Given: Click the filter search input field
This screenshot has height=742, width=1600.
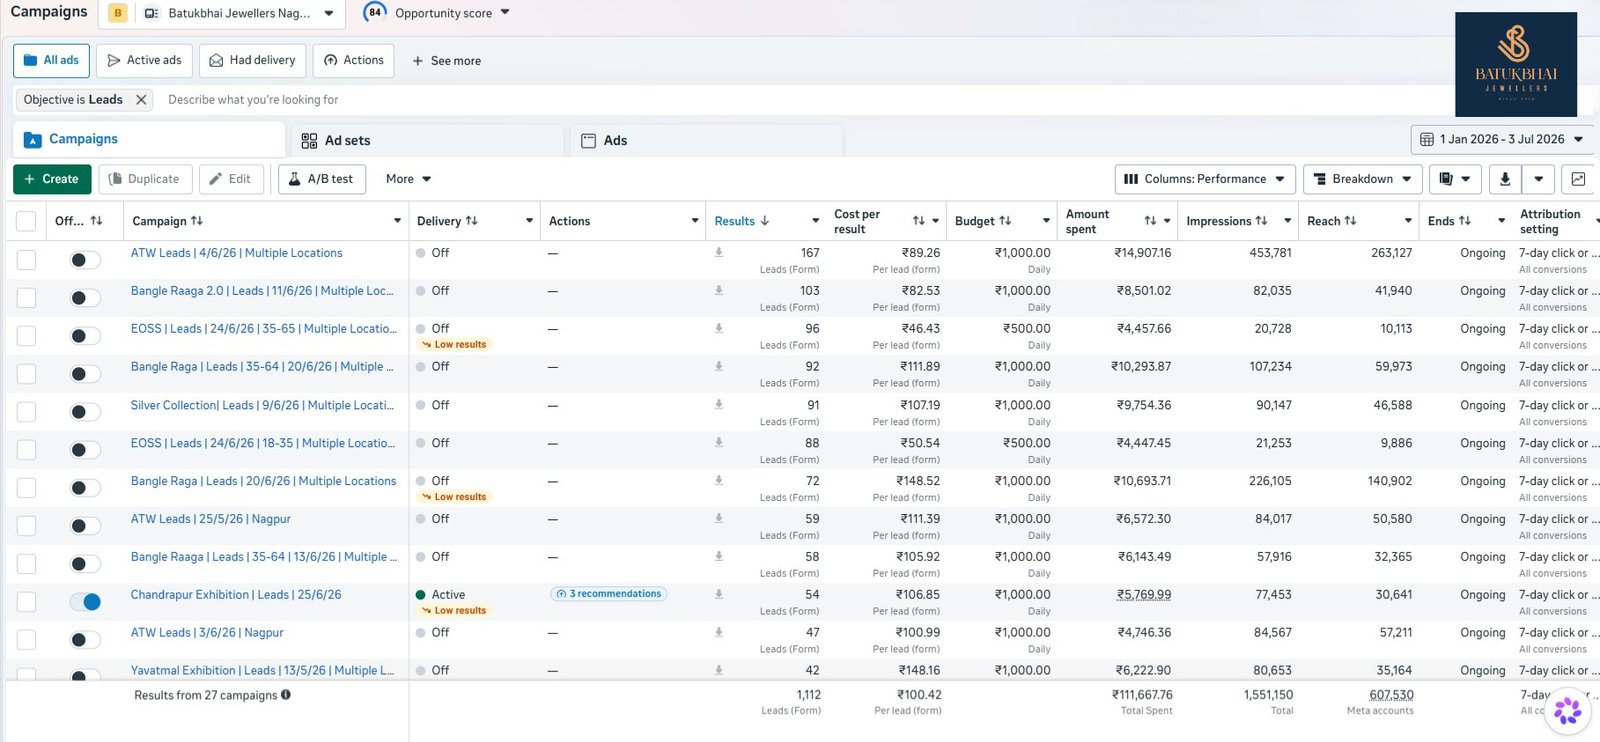Looking at the screenshot, I should point(800,100).
